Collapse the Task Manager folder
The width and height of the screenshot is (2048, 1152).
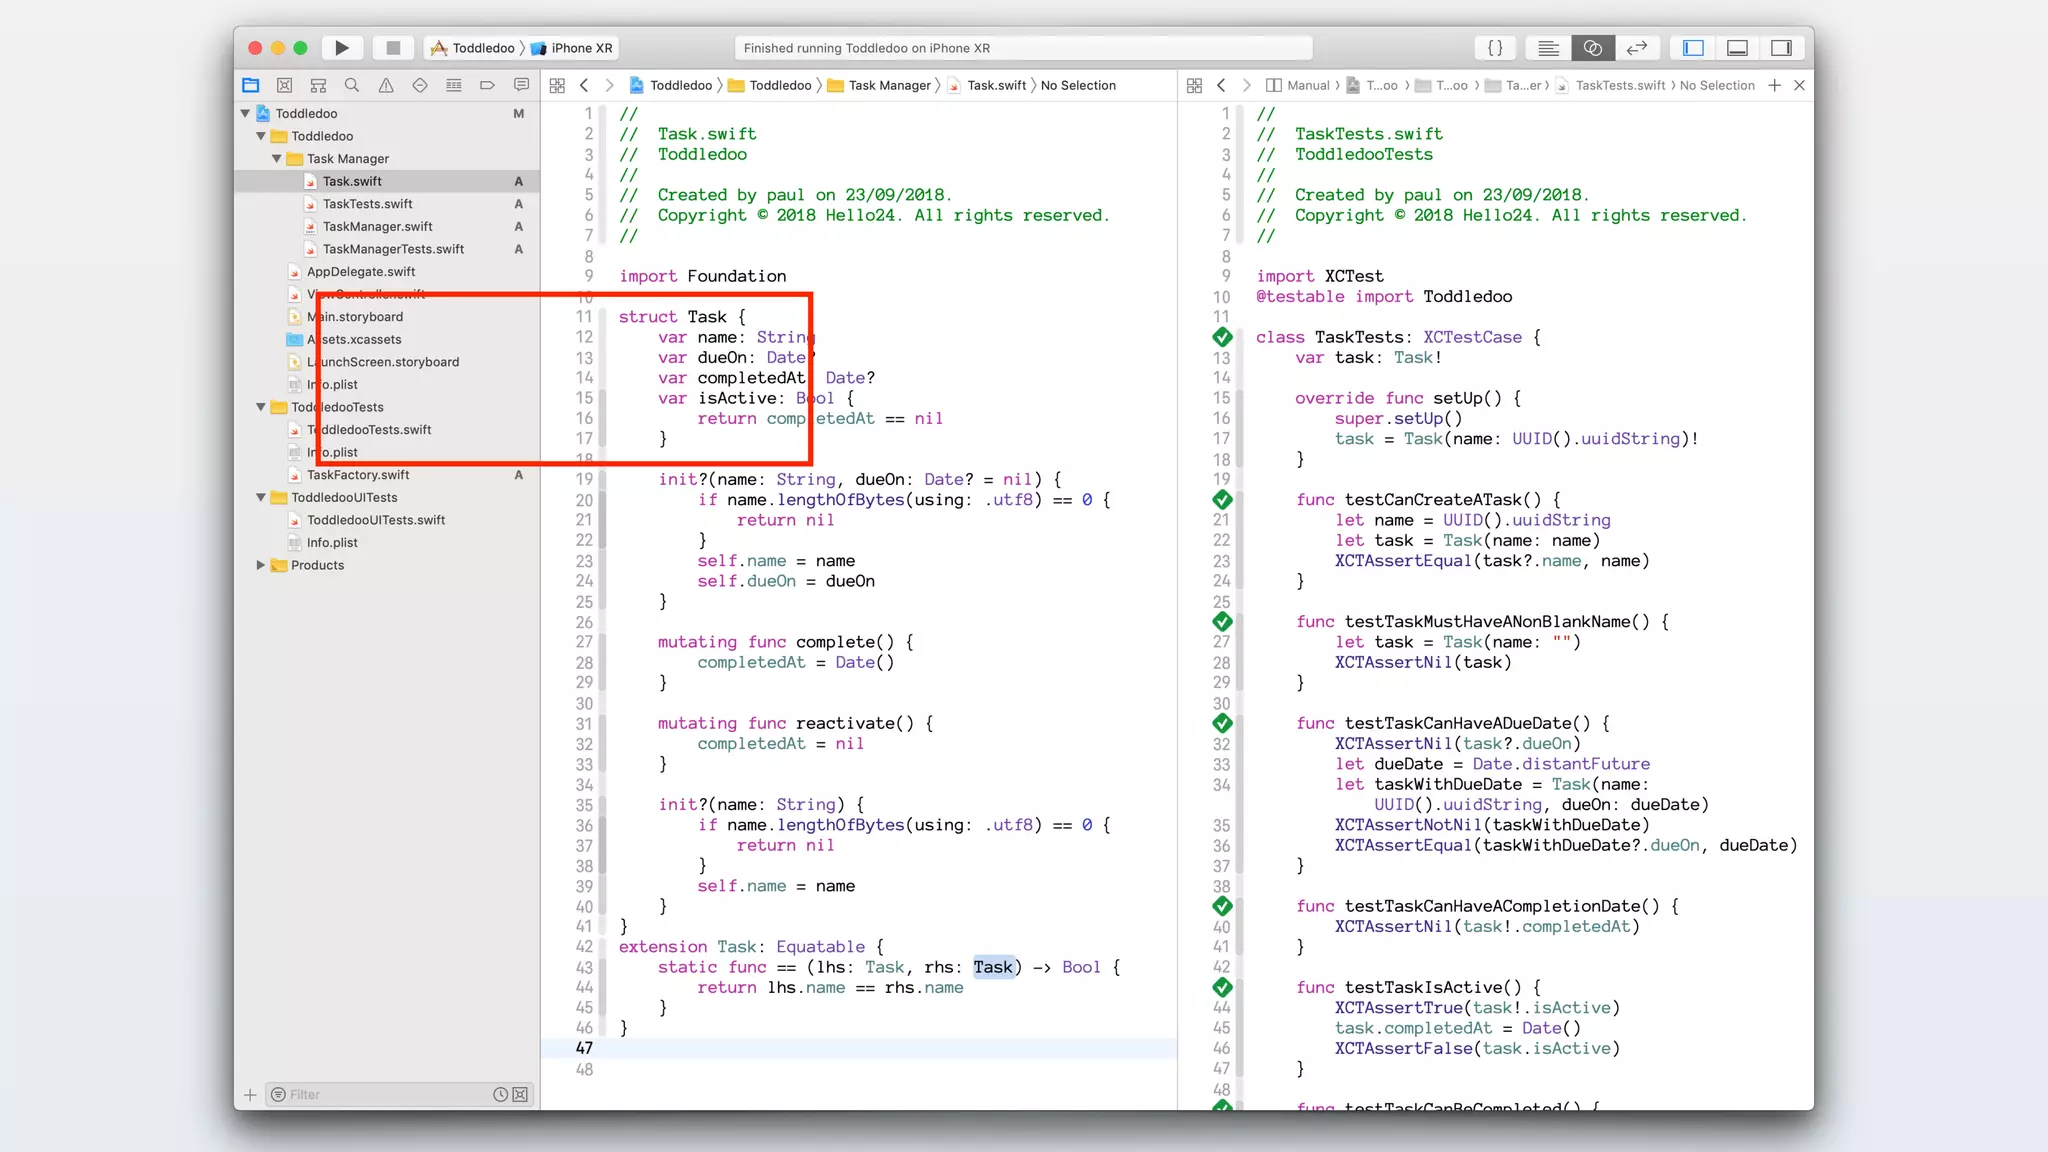click(277, 159)
